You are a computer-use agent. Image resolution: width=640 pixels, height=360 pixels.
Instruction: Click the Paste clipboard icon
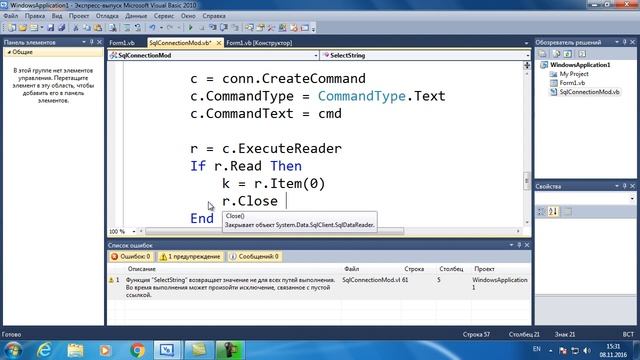[98, 28]
